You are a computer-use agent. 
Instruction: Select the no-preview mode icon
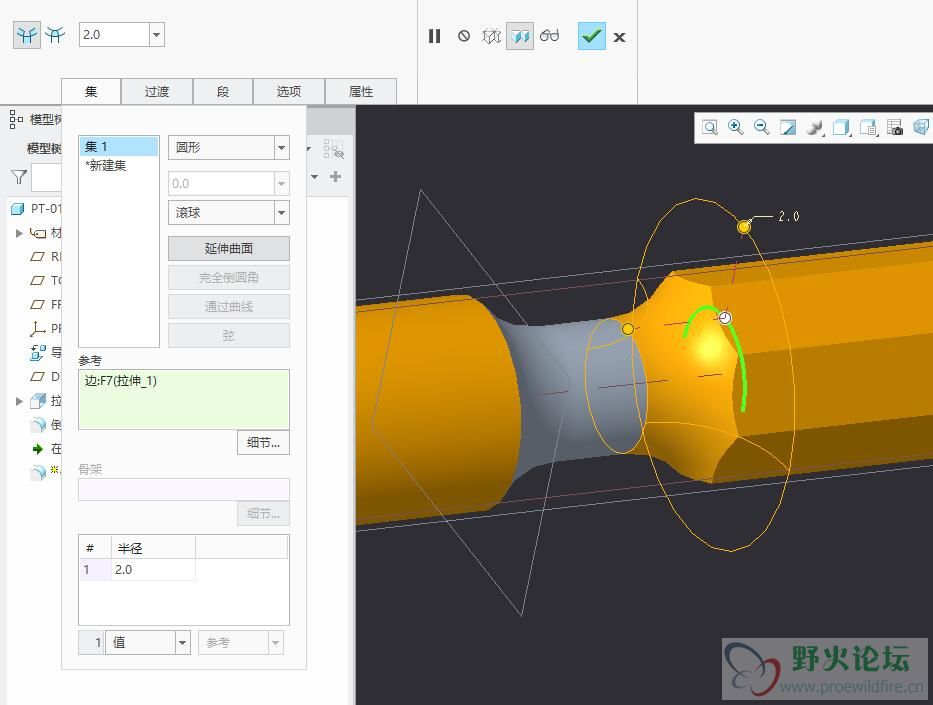[x=464, y=37]
